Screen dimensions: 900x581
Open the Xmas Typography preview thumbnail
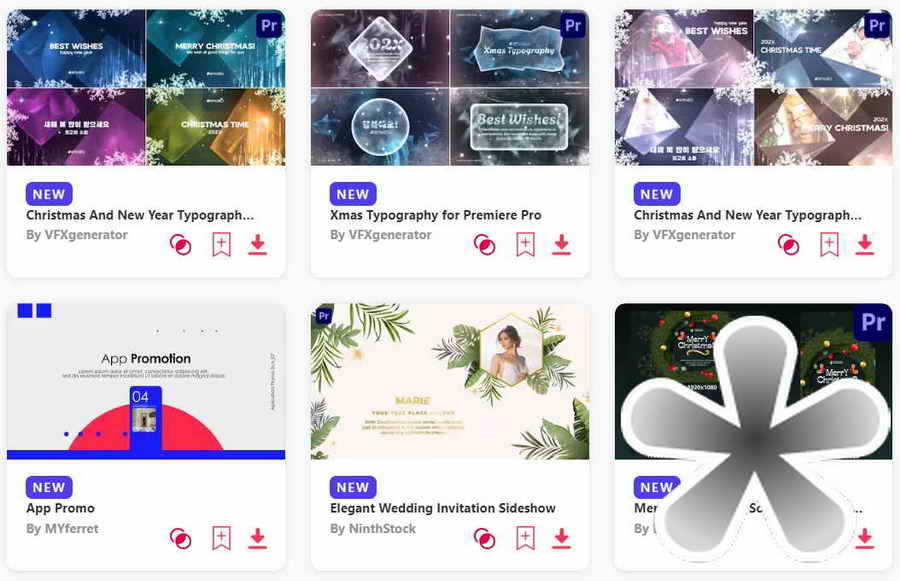[x=450, y=88]
